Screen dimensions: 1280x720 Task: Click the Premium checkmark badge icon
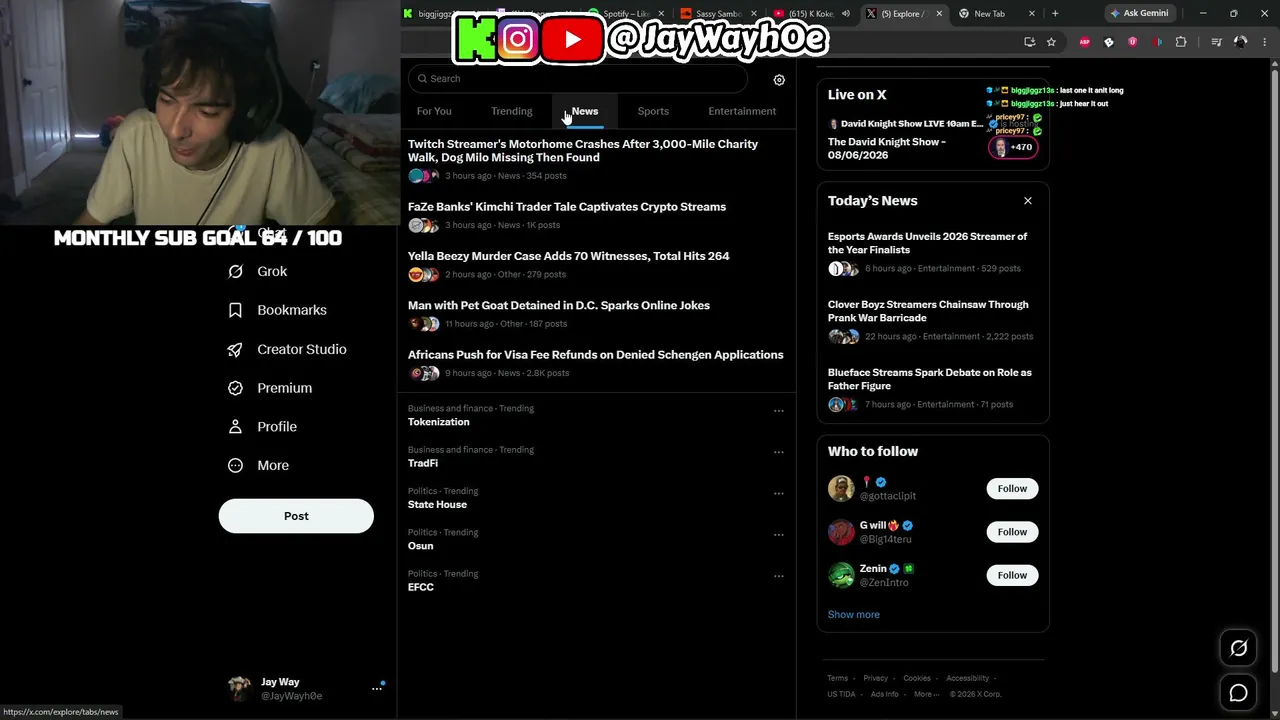pos(235,388)
